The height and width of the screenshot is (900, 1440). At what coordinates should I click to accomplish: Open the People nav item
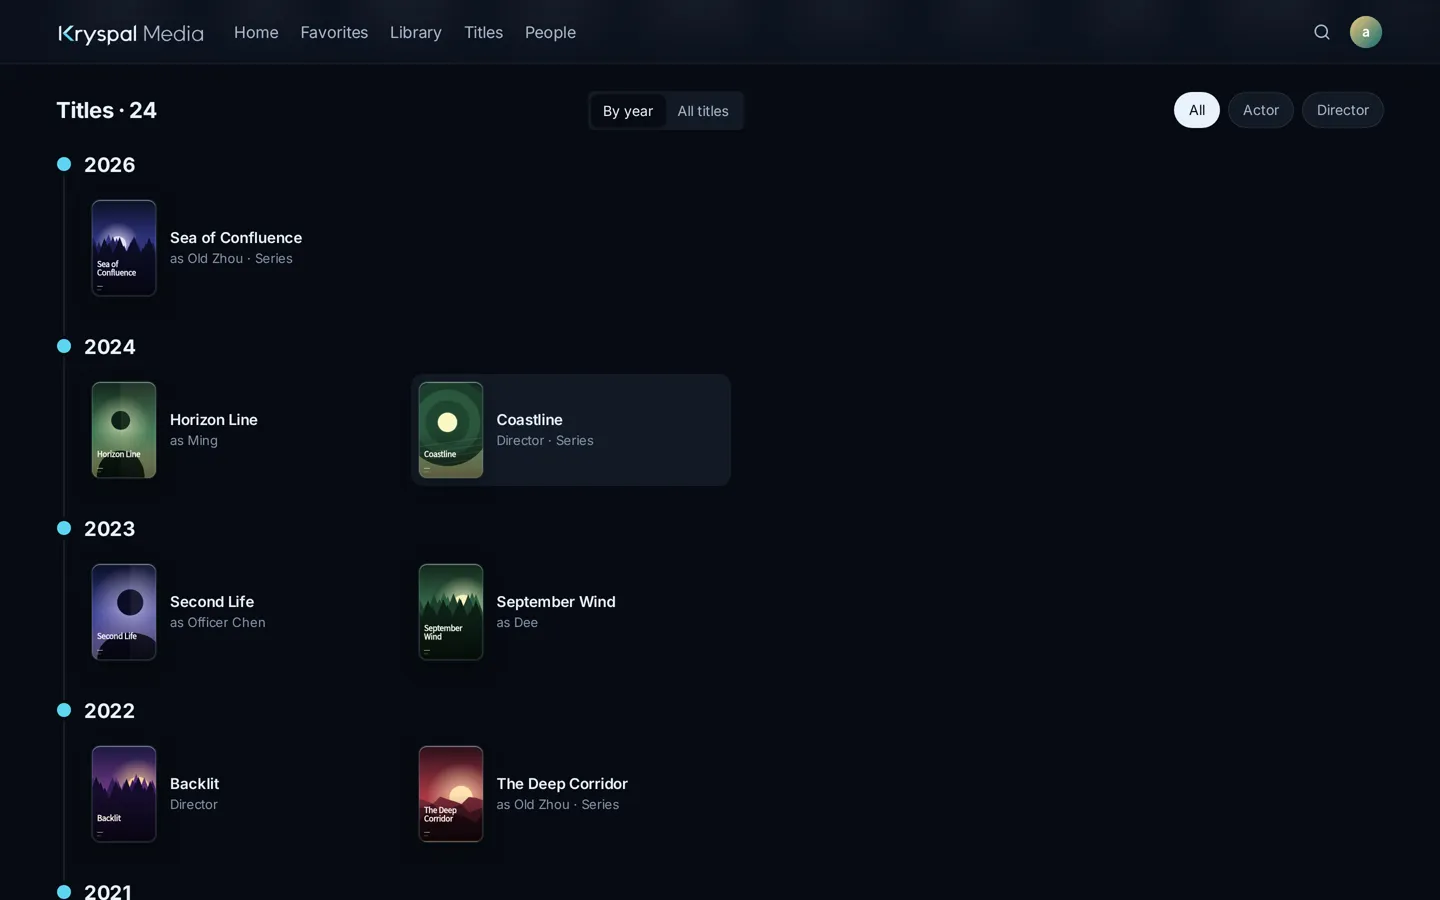550,32
